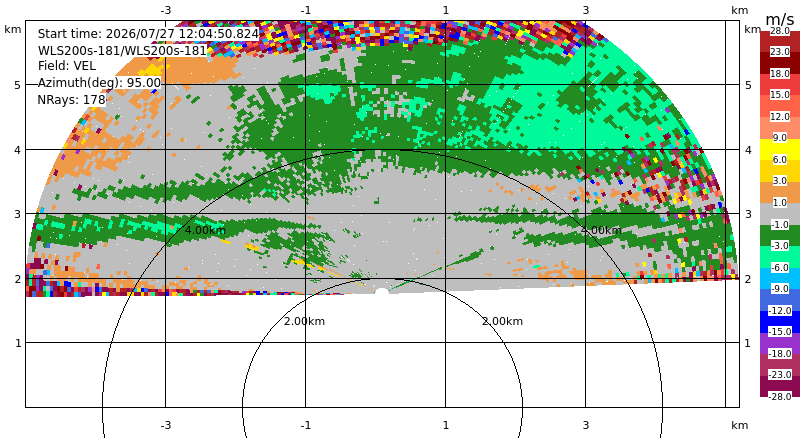Click the 28.0 color bar label
This screenshot has height=438, width=800.
click(780, 31)
